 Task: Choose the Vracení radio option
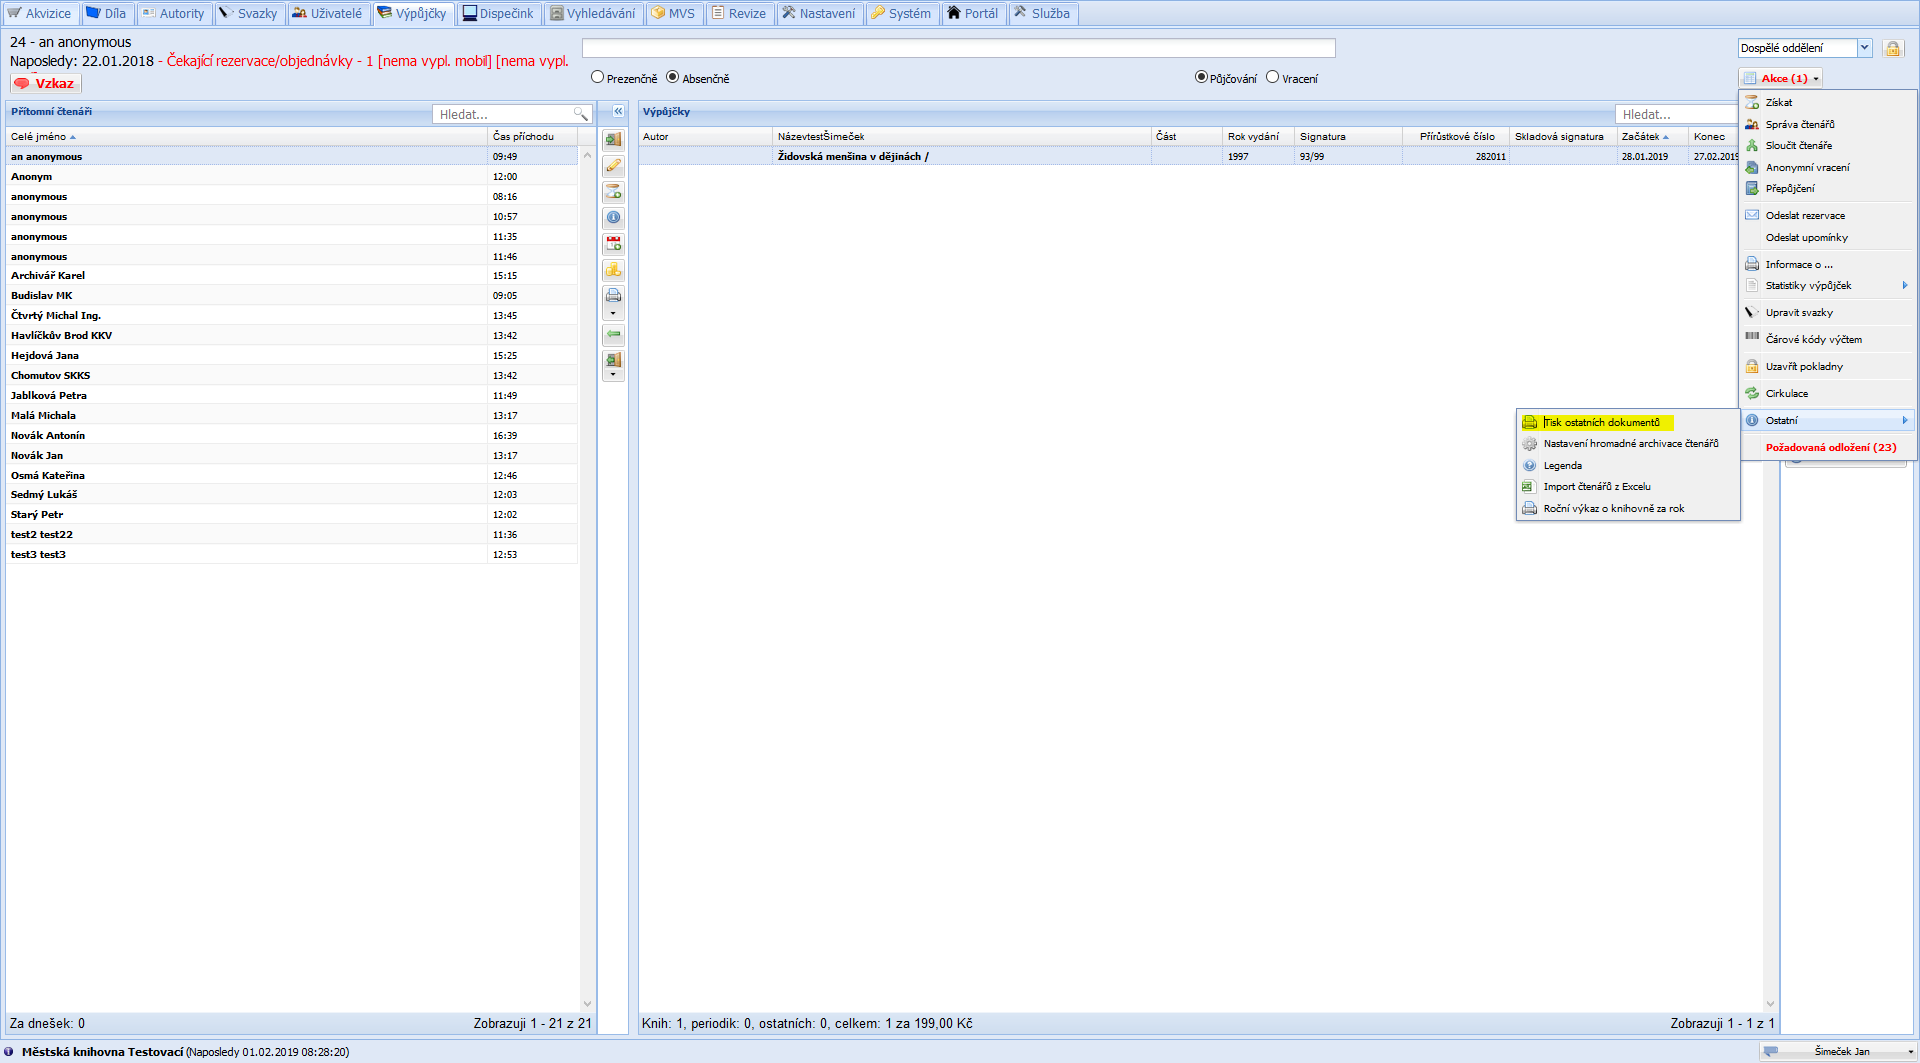(x=1273, y=78)
